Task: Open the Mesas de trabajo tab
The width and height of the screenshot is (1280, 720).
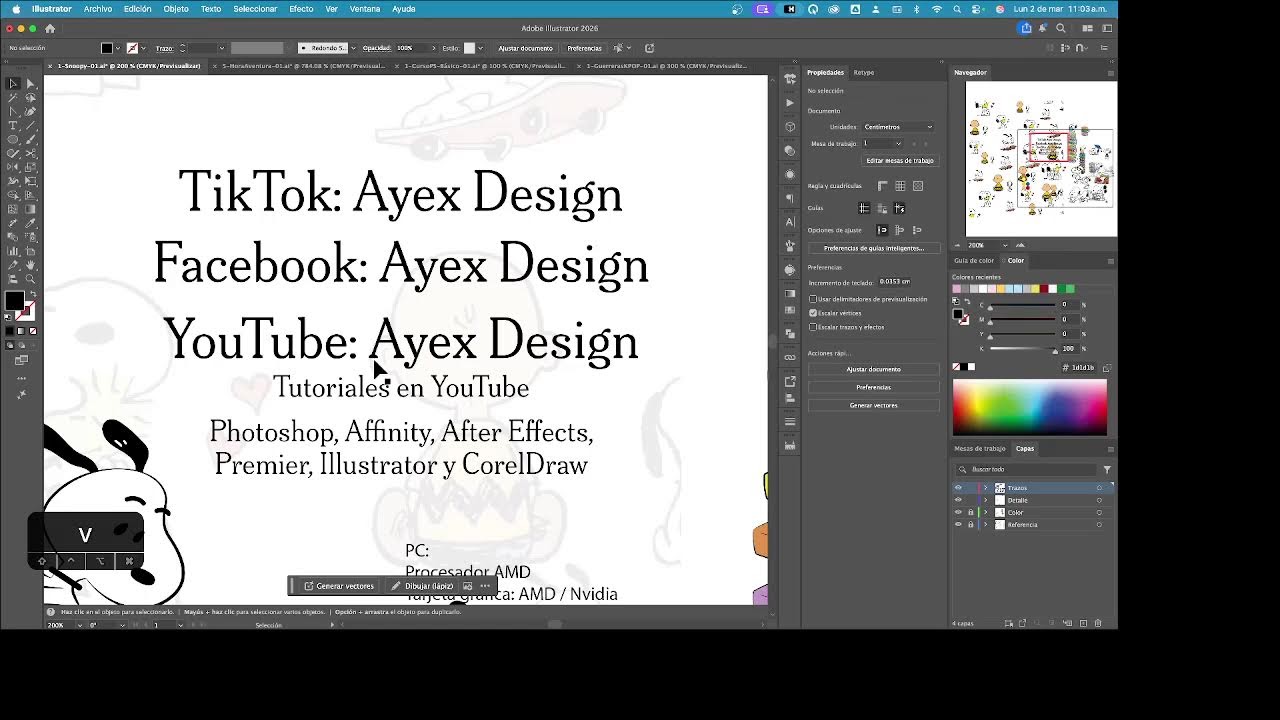Action: point(980,449)
